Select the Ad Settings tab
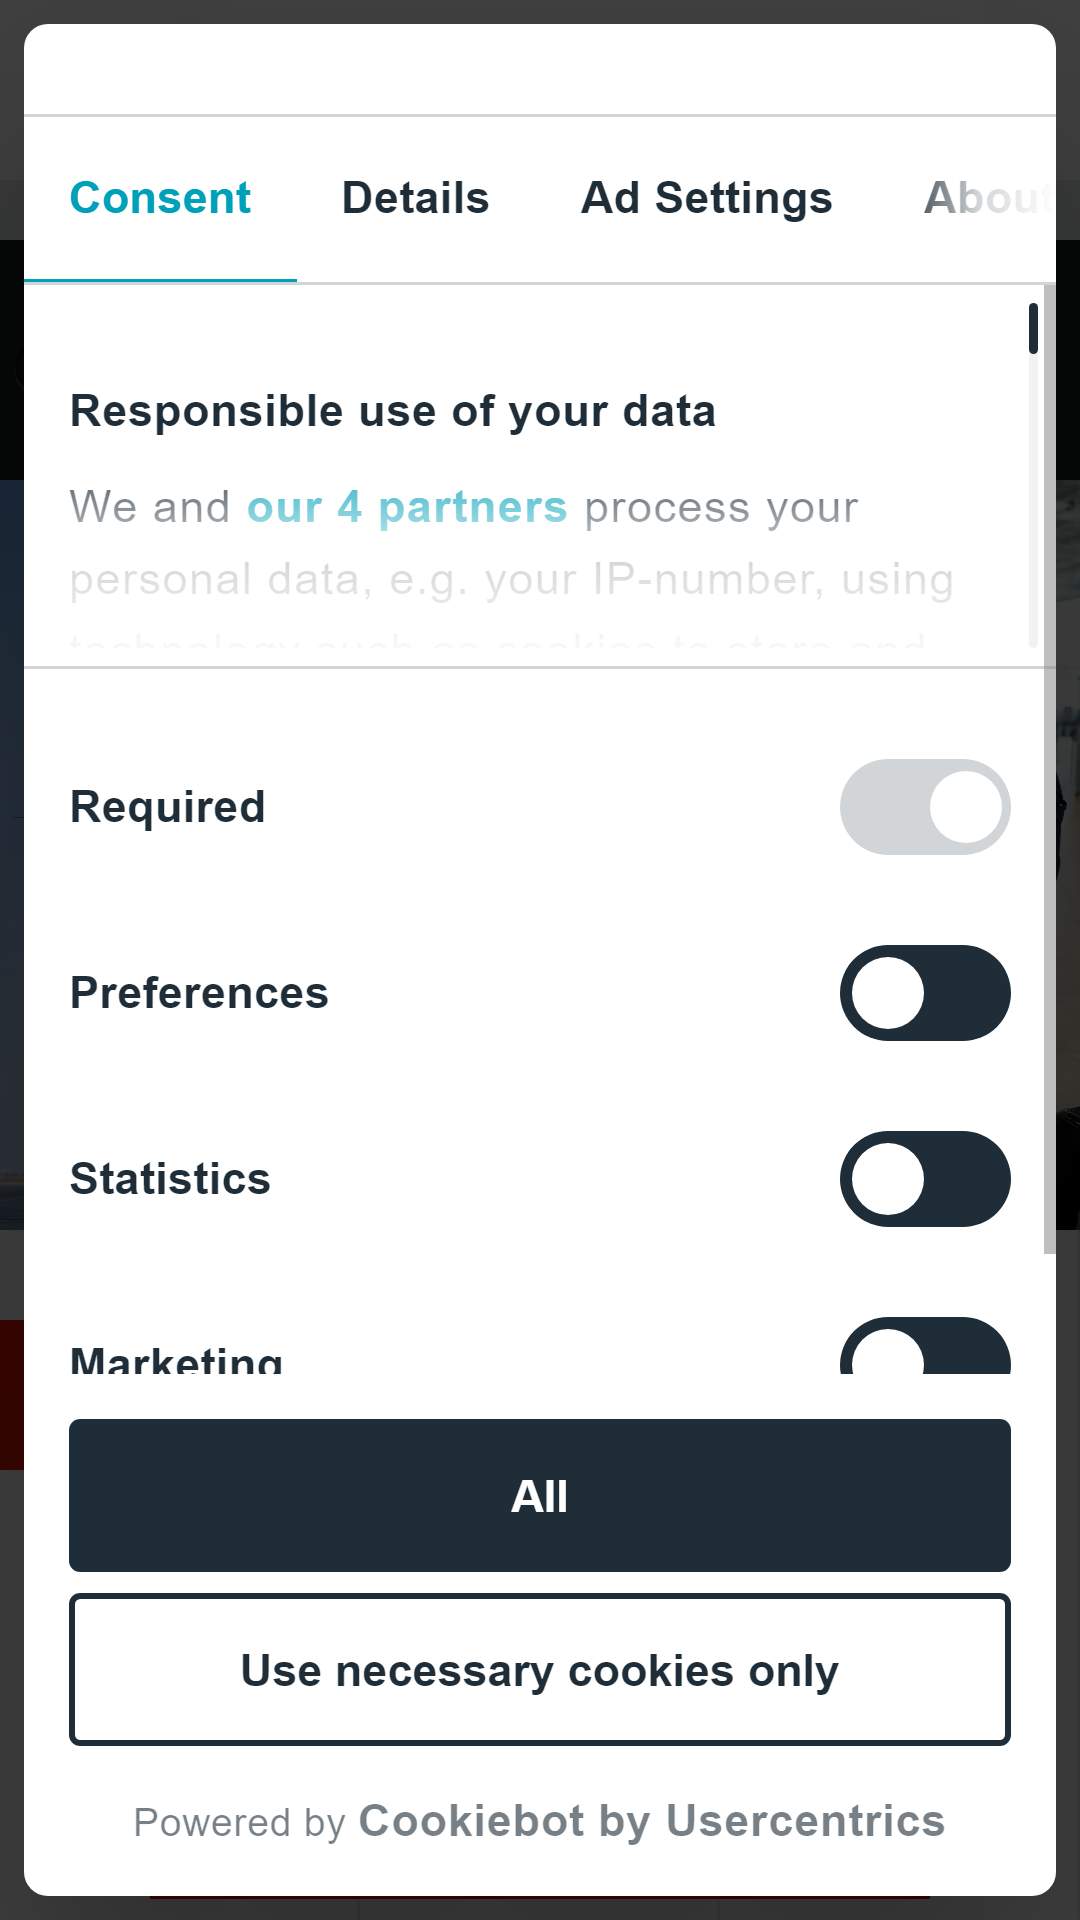The image size is (1080, 1920). (x=706, y=198)
